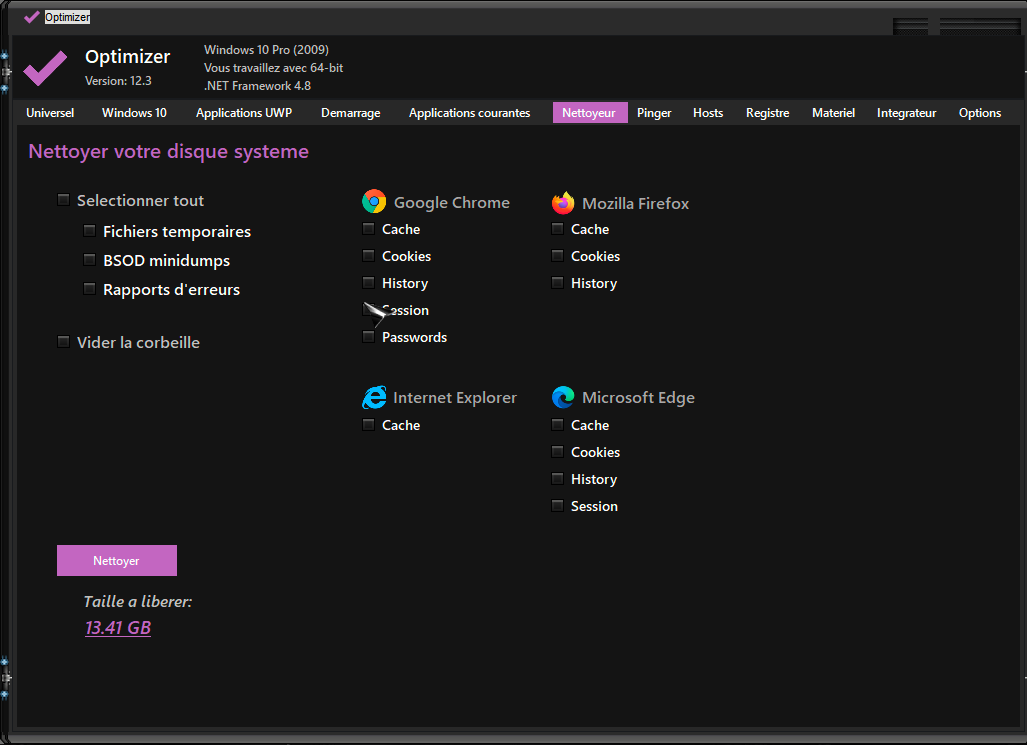Check Internet Explorer Cache checkbox
This screenshot has width=1027, height=745.
click(368, 426)
